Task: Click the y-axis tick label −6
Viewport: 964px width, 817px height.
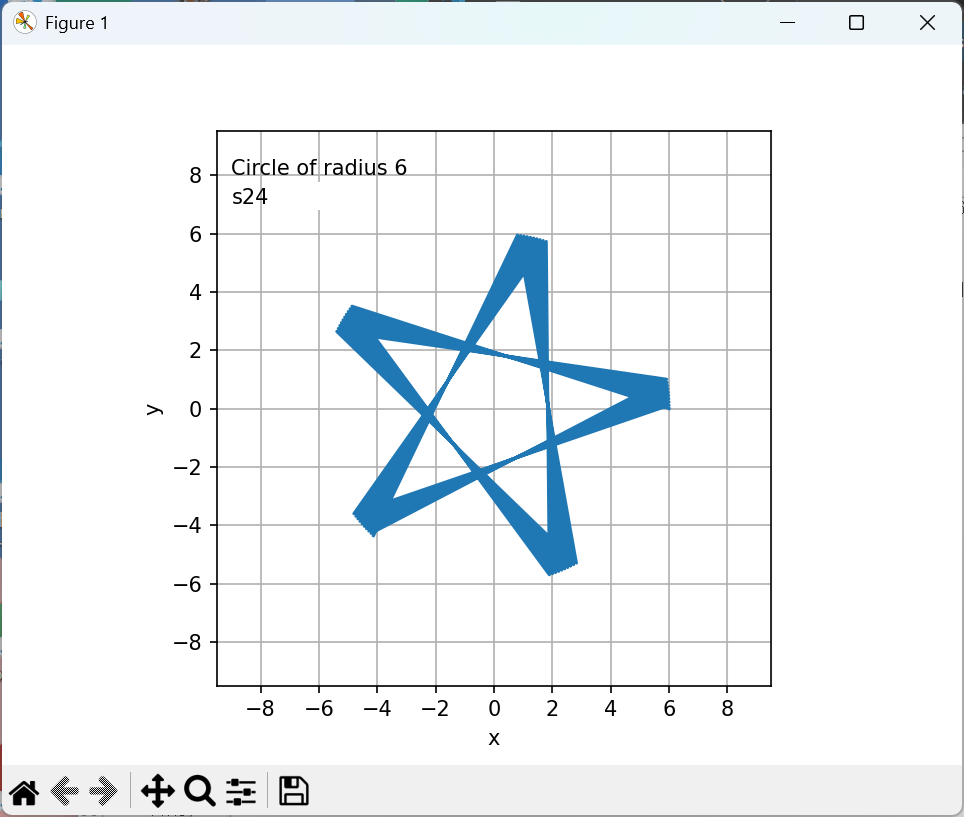Action: coord(188,584)
